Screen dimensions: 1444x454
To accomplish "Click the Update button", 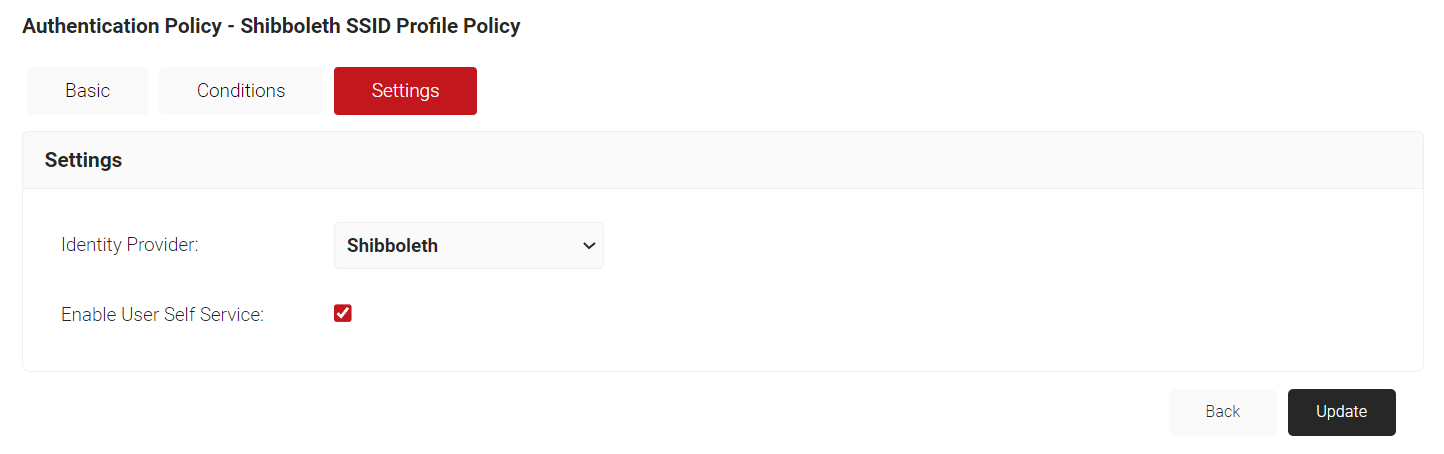I will click(1341, 412).
